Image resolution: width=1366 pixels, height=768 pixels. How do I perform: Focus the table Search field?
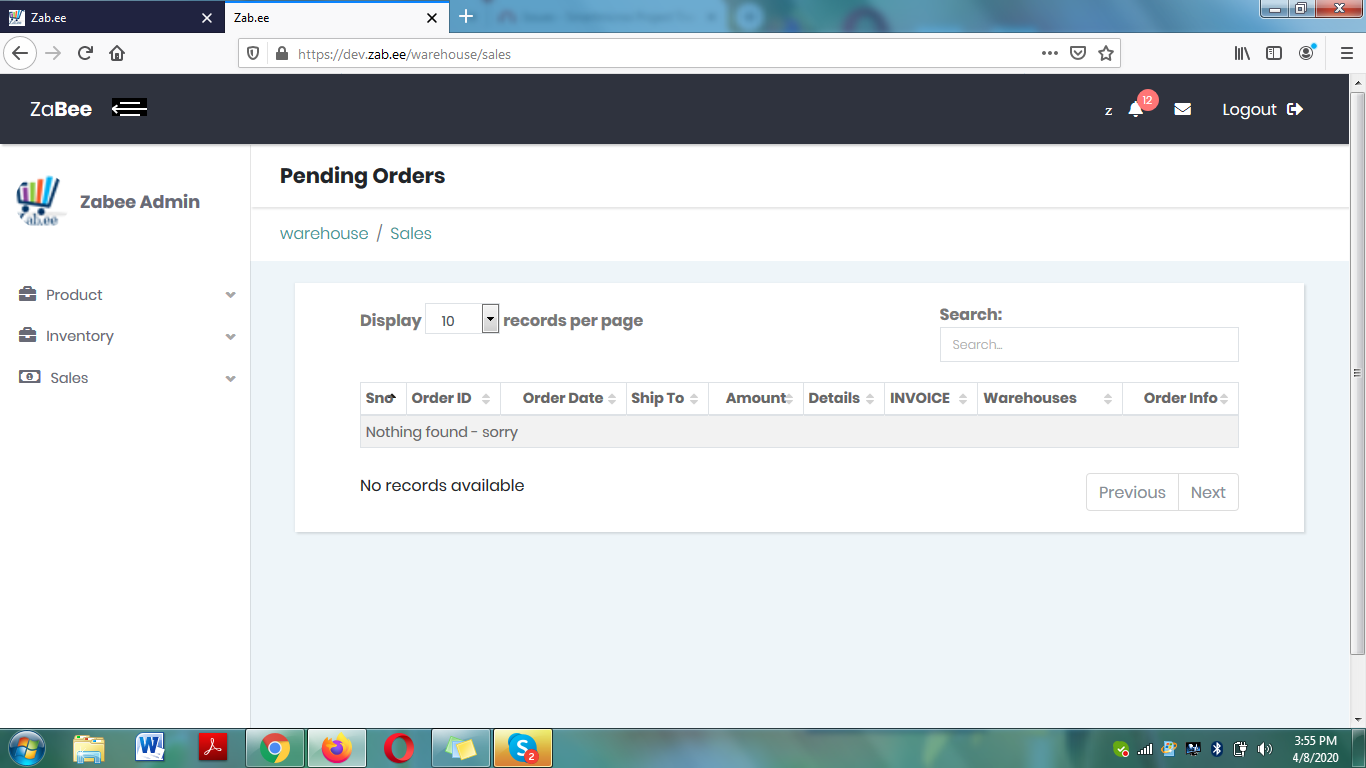tap(1089, 344)
